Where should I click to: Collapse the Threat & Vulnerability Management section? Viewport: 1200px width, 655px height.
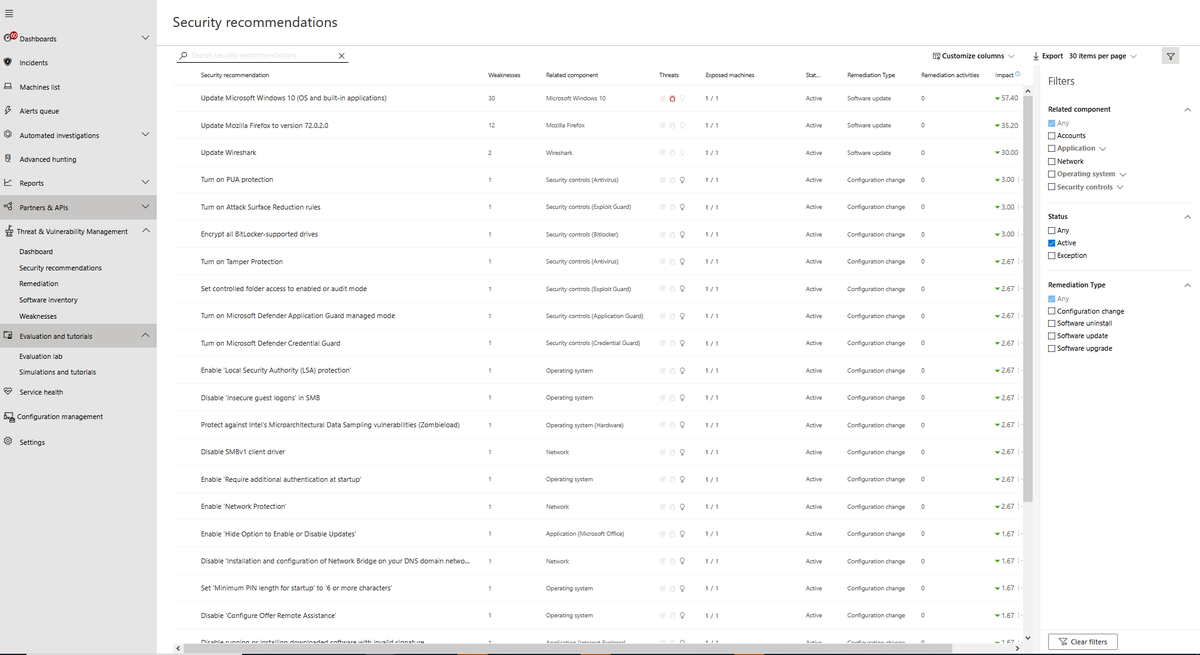tap(145, 230)
